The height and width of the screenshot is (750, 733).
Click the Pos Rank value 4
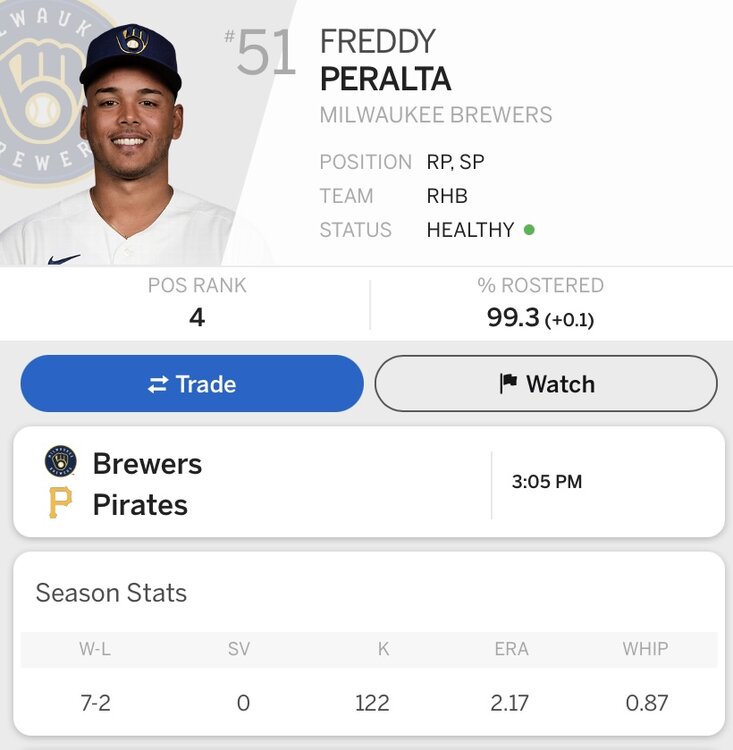pos(196,318)
